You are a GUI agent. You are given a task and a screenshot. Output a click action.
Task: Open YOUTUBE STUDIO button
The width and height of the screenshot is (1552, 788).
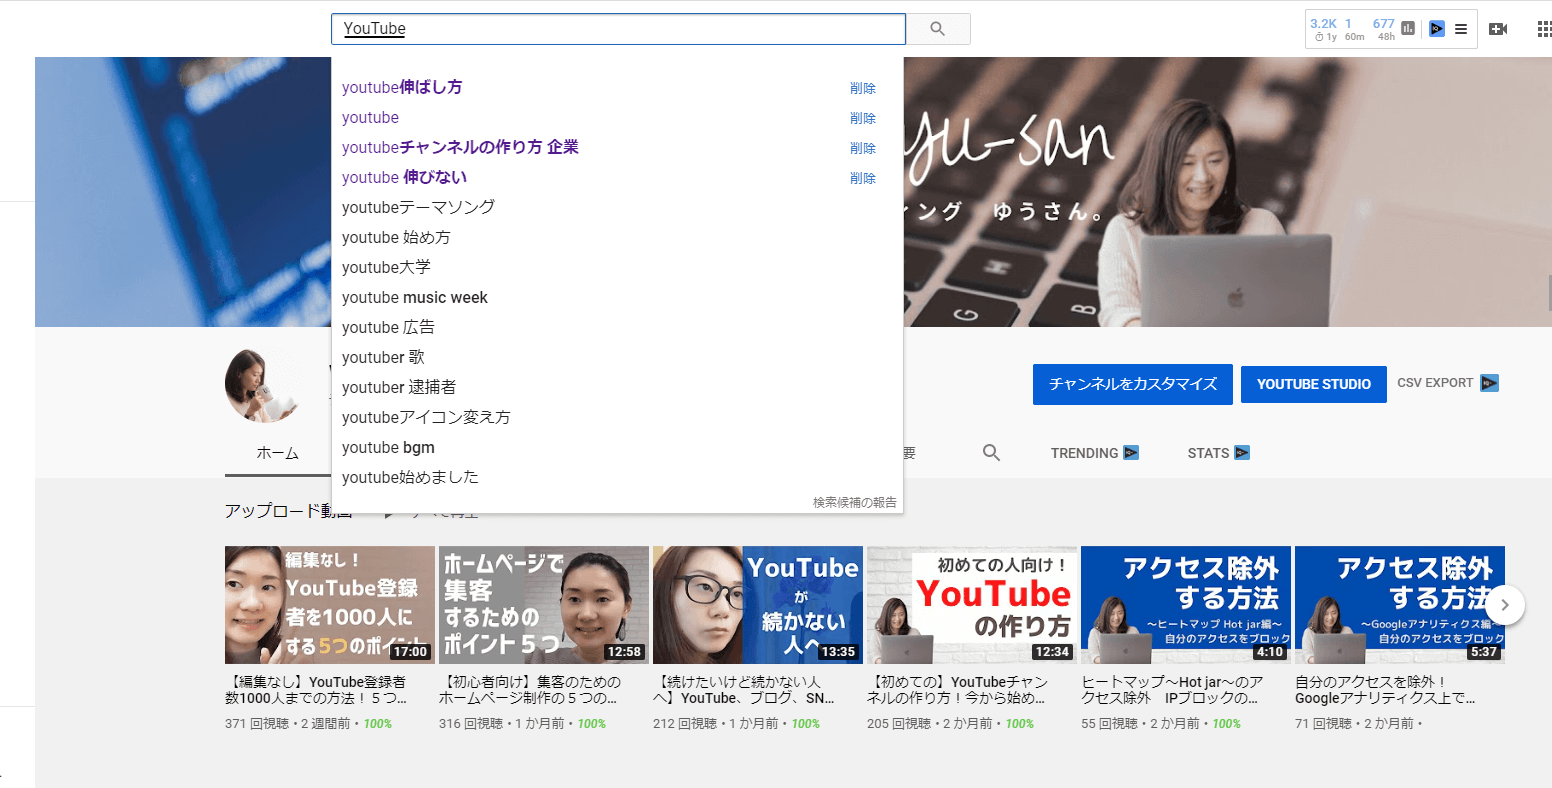tap(1314, 384)
